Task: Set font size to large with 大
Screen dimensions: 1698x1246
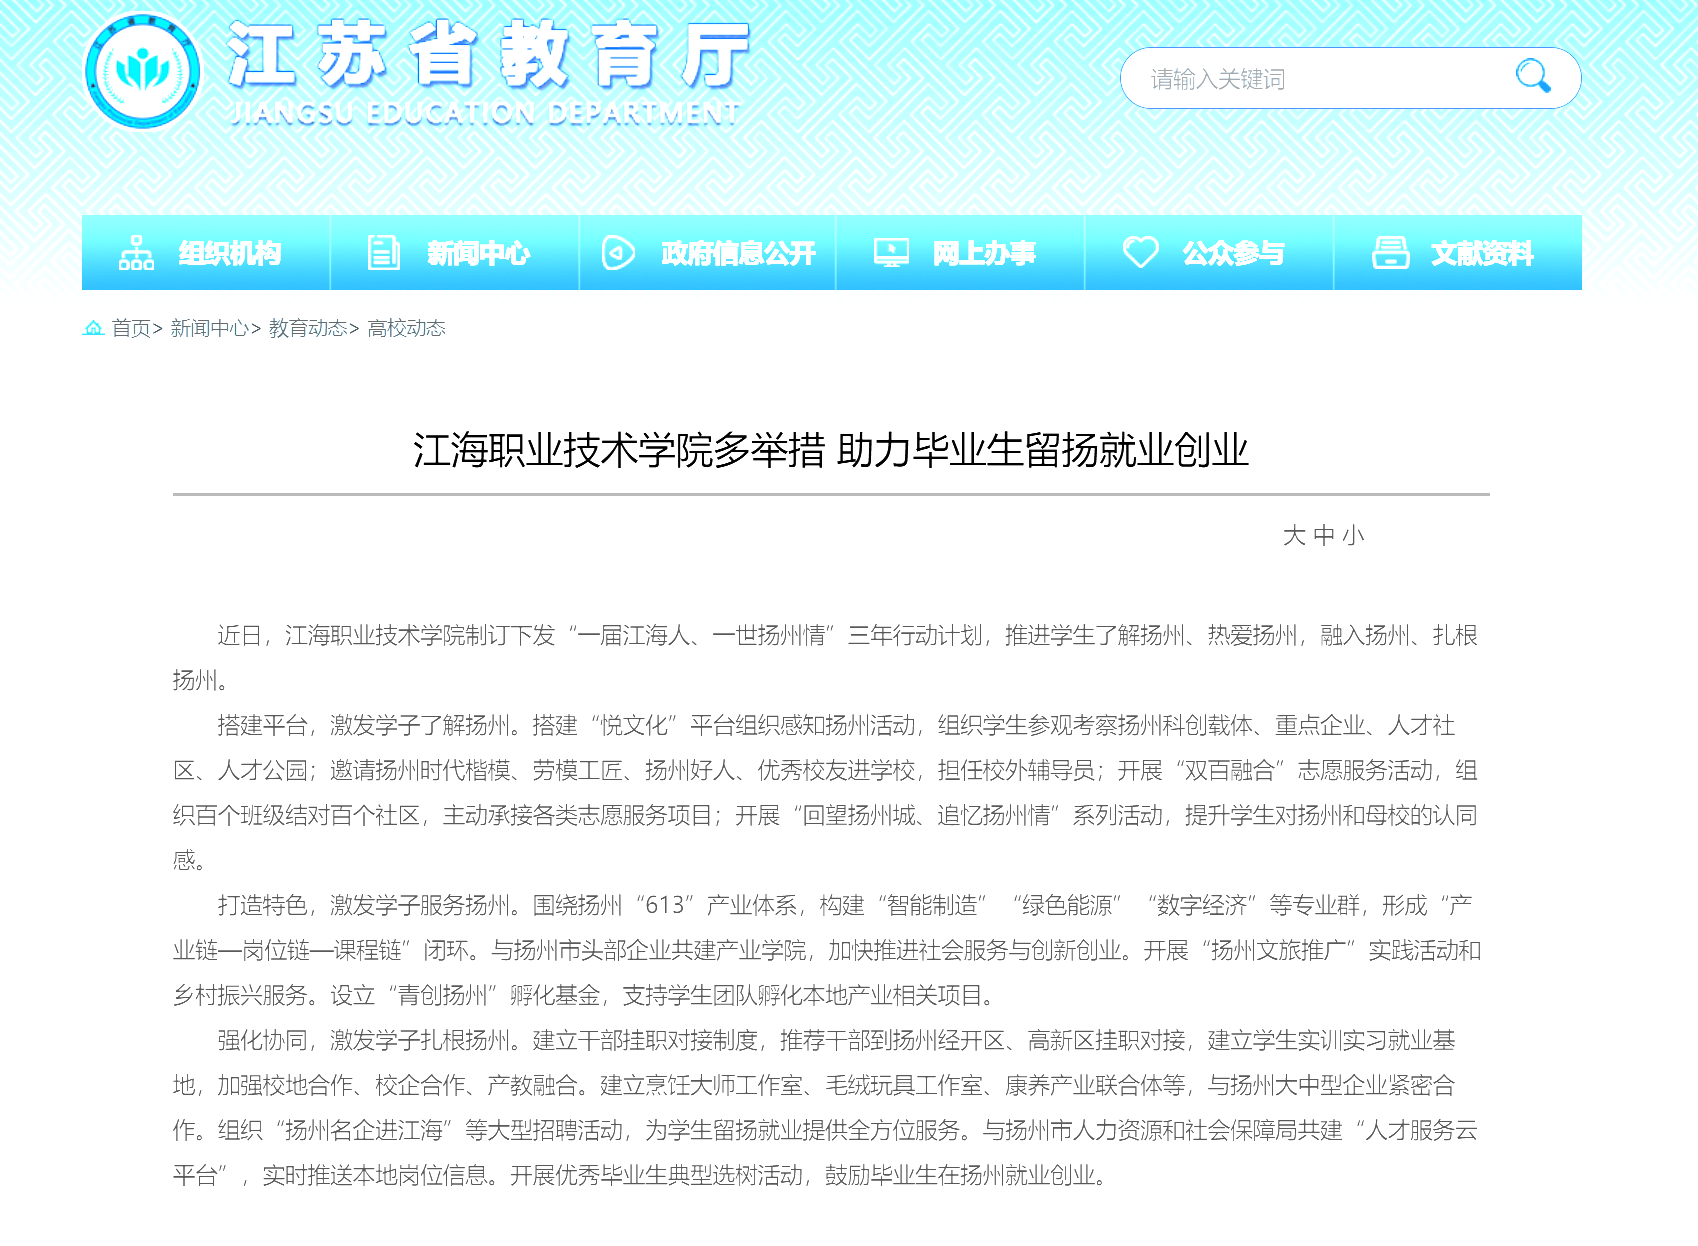Action: click(1294, 536)
